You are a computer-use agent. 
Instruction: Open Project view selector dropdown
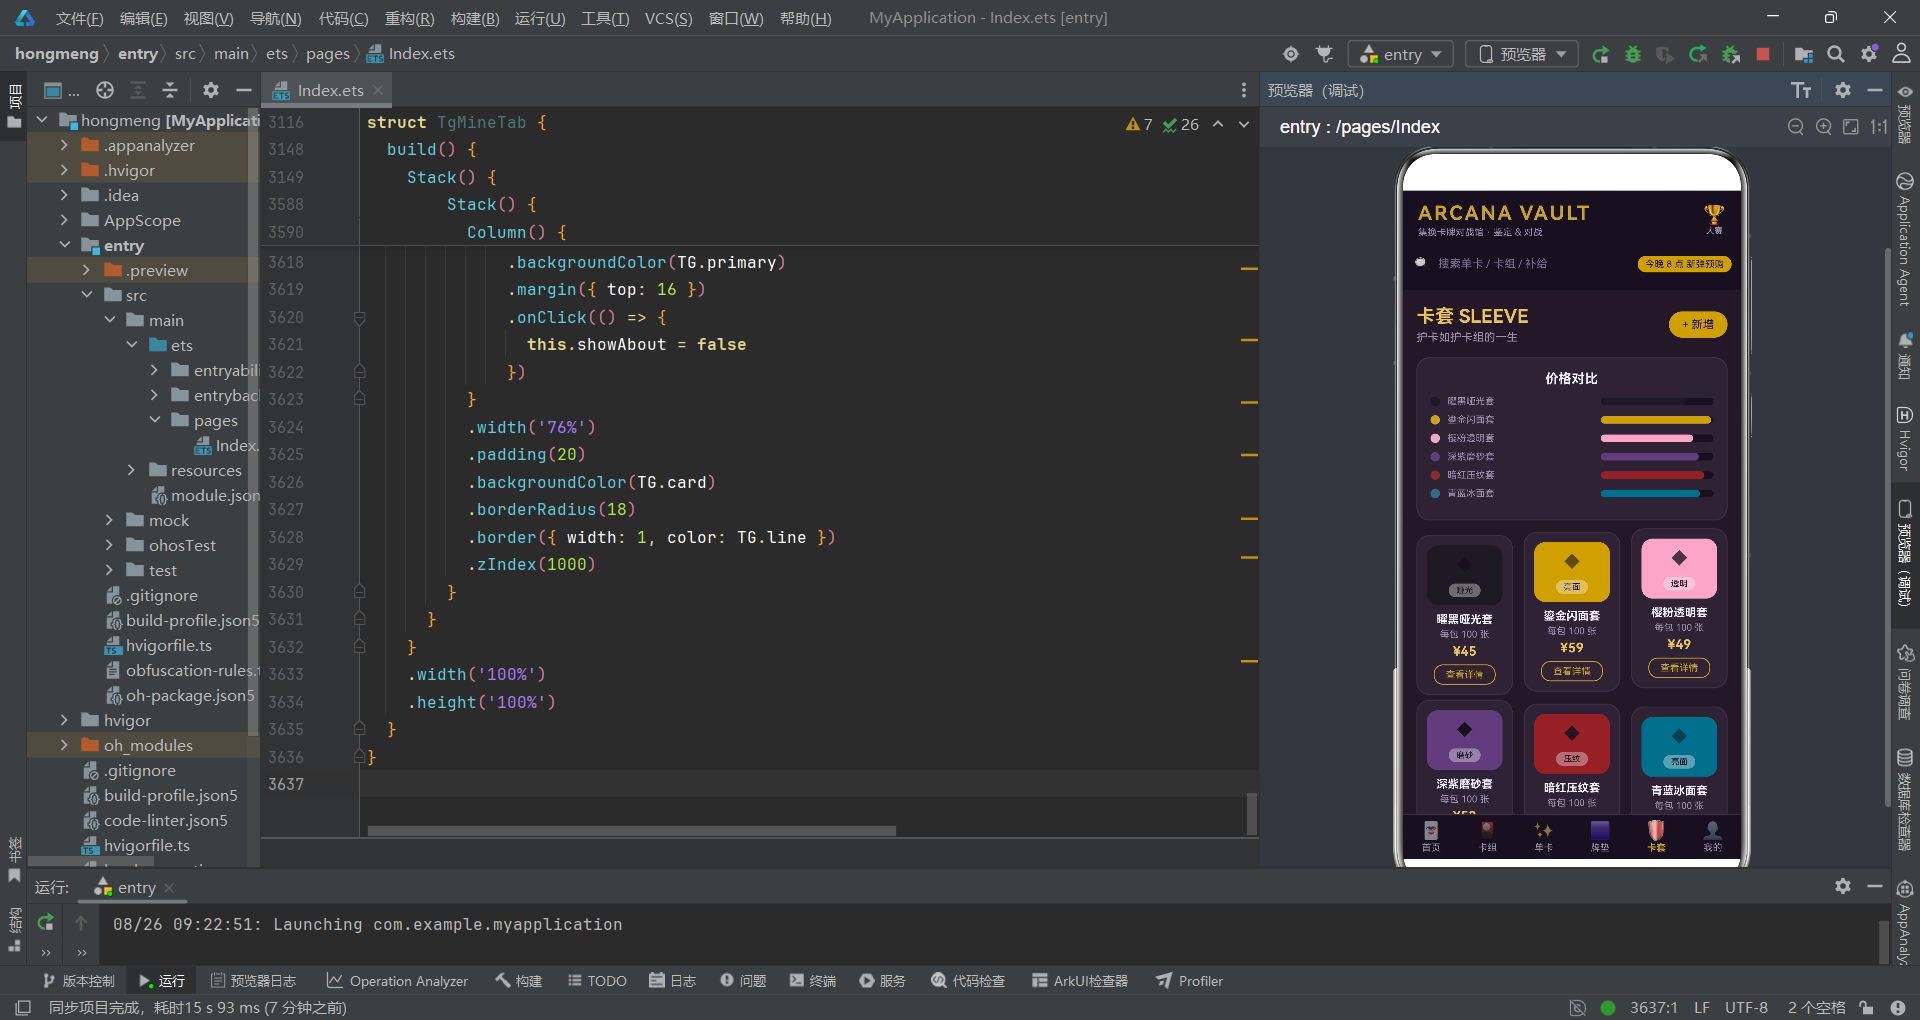(x=60, y=90)
